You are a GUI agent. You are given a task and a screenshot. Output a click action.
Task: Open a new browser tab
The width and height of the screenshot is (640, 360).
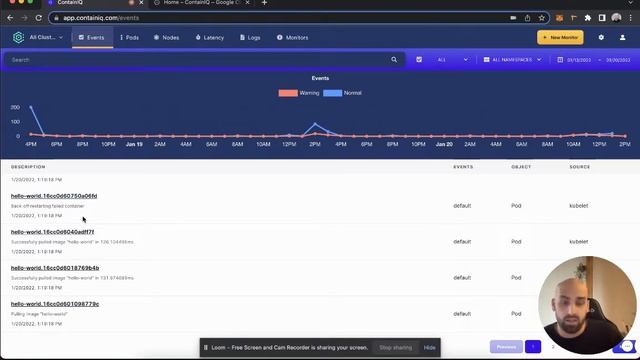pos(264,3)
